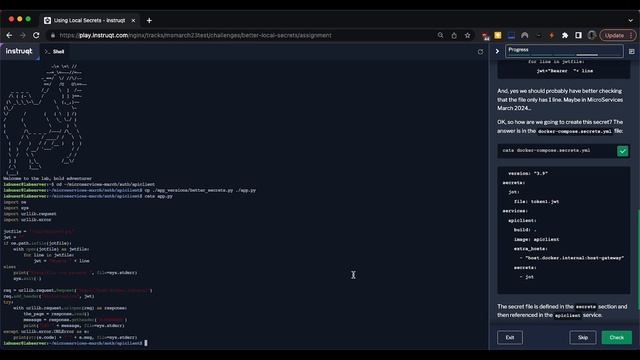The height and width of the screenshot is (360, 640).
Task: Open the notes icon beside Progress
Action: [x=631, y=51]
